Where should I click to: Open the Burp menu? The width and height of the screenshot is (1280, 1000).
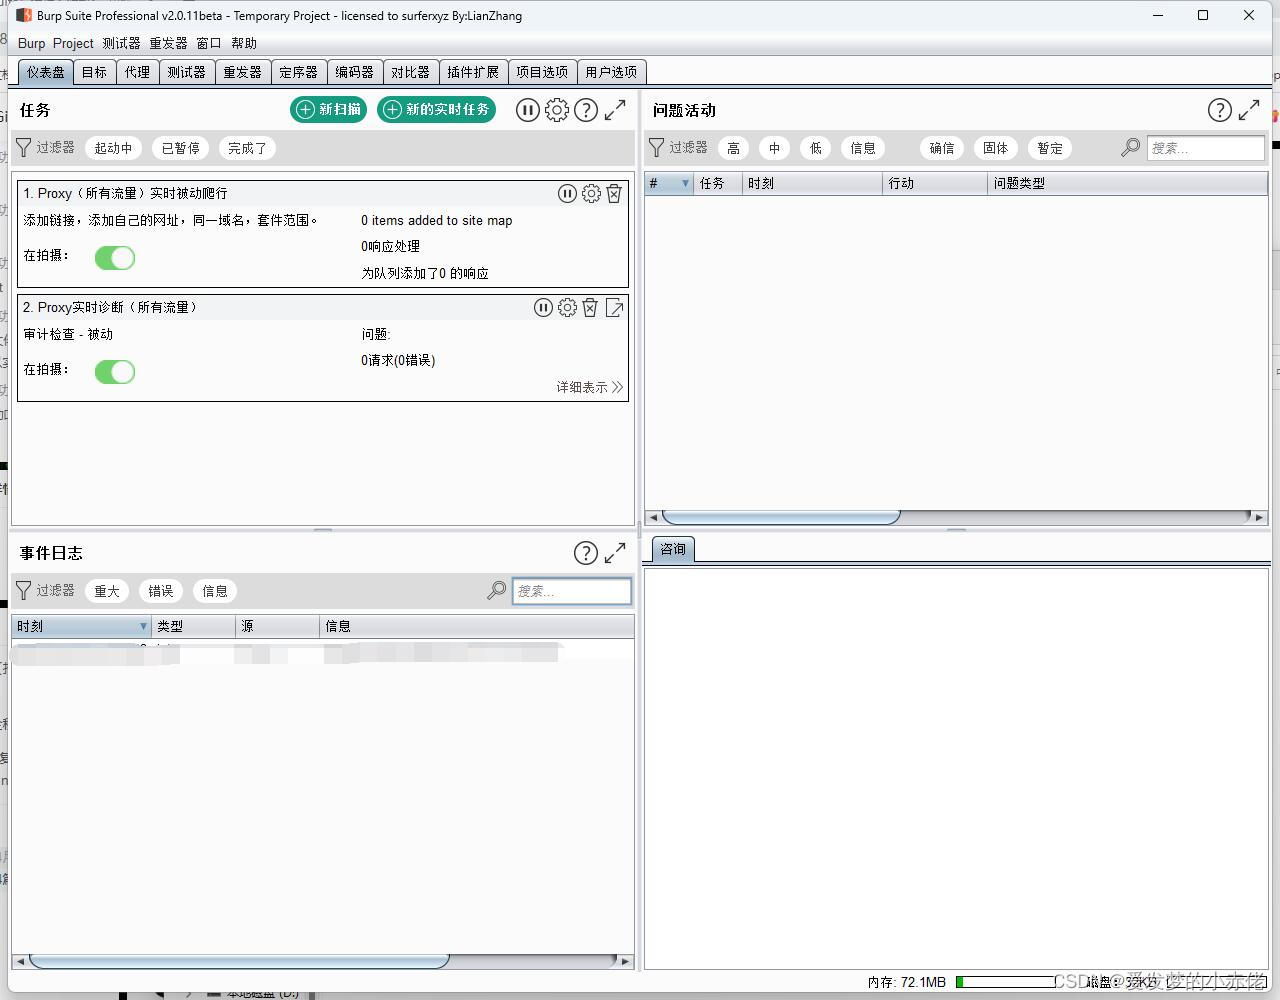click(31, 43)
